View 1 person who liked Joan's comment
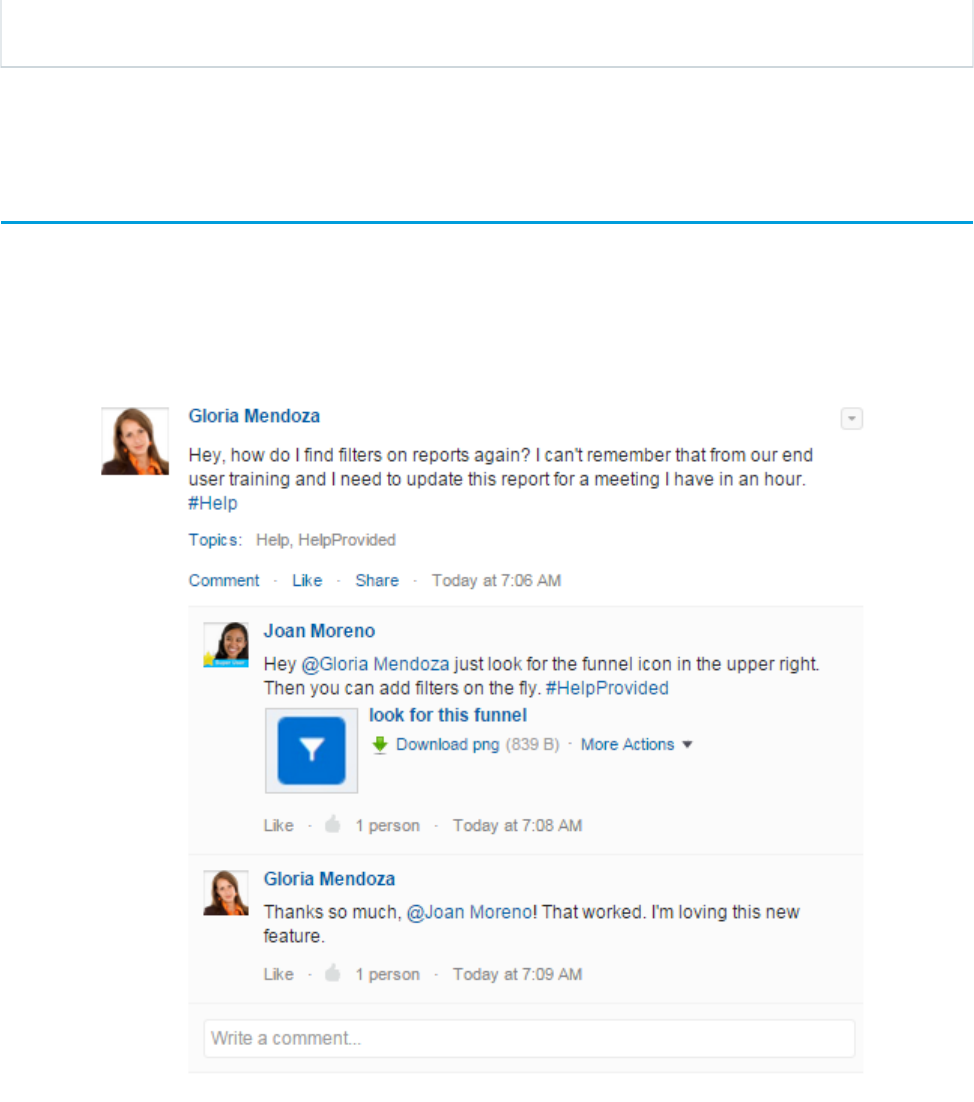The width and height of the screenshot is (974, 1102). (387, 826)
